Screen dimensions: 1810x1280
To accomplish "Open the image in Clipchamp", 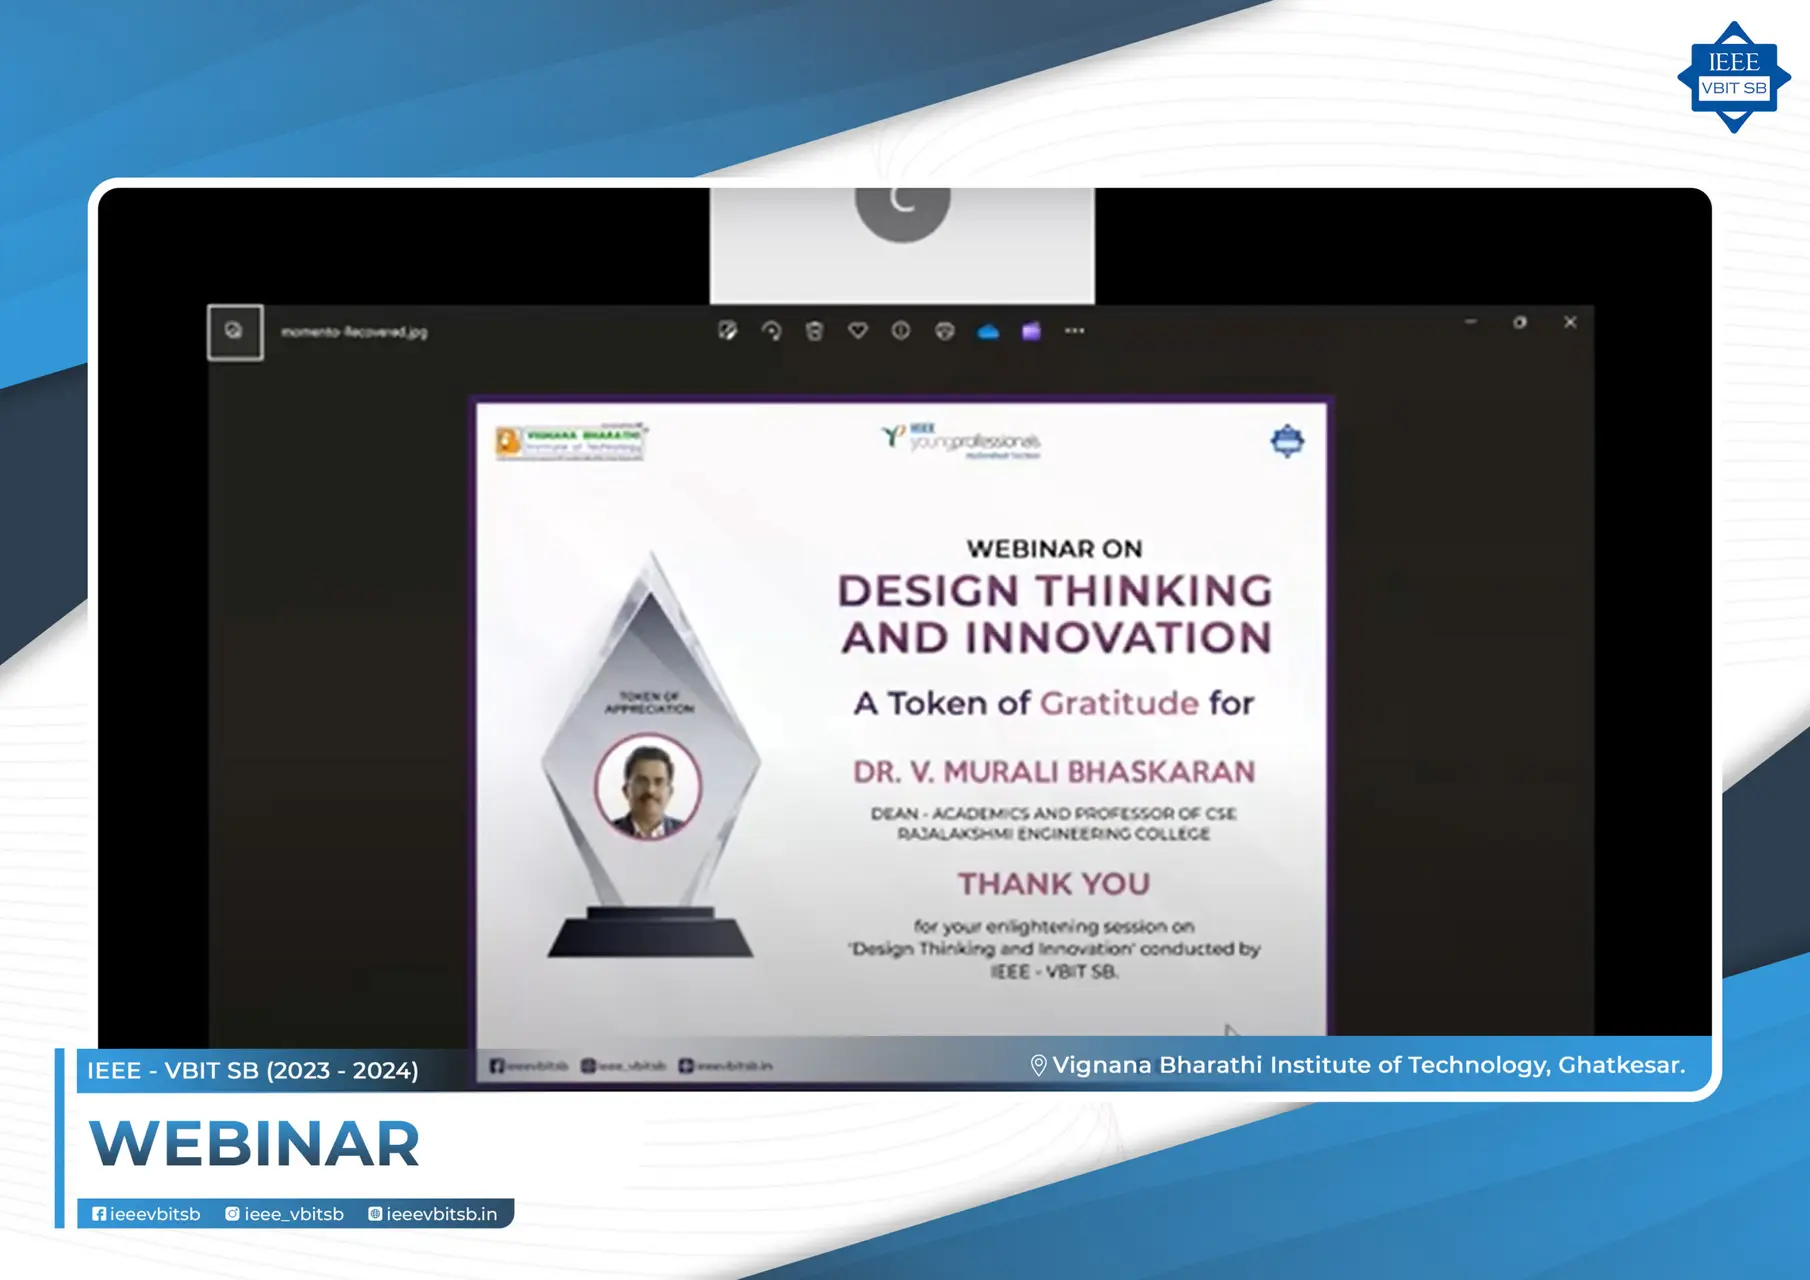I will 1032,331.
